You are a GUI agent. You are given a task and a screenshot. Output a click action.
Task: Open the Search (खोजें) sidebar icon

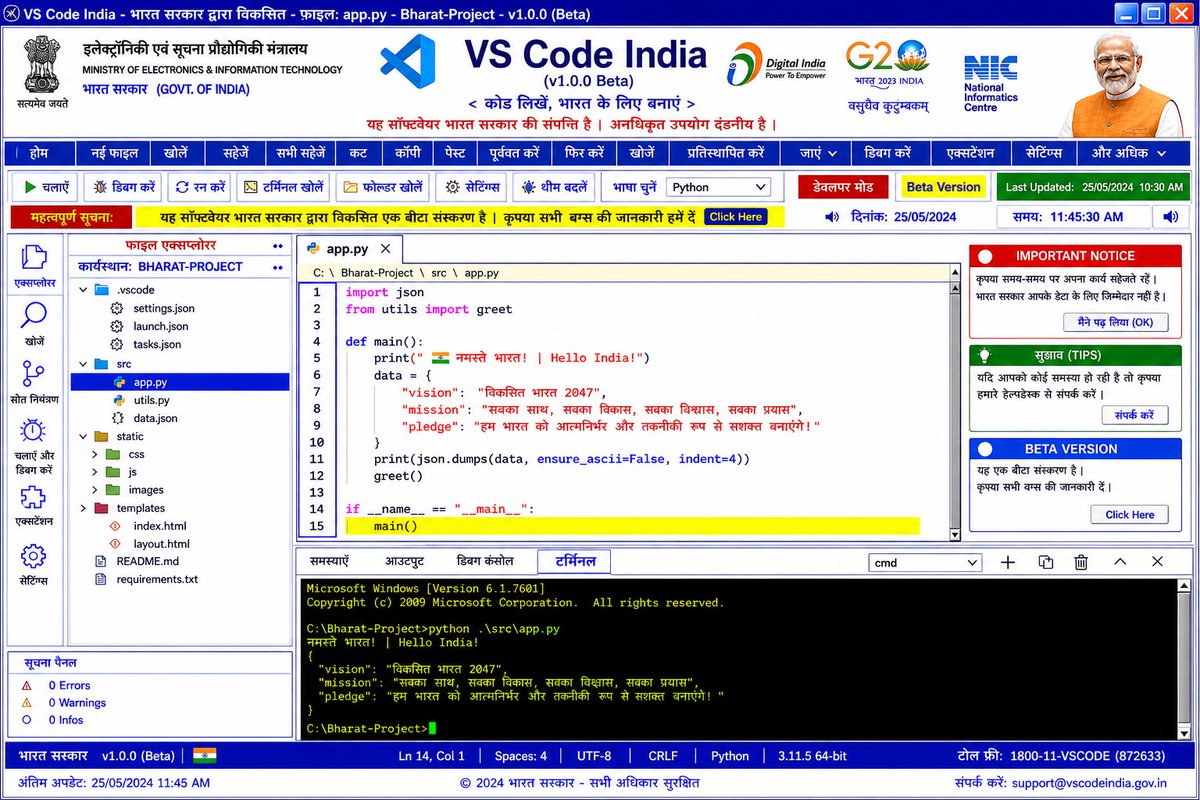34,315
